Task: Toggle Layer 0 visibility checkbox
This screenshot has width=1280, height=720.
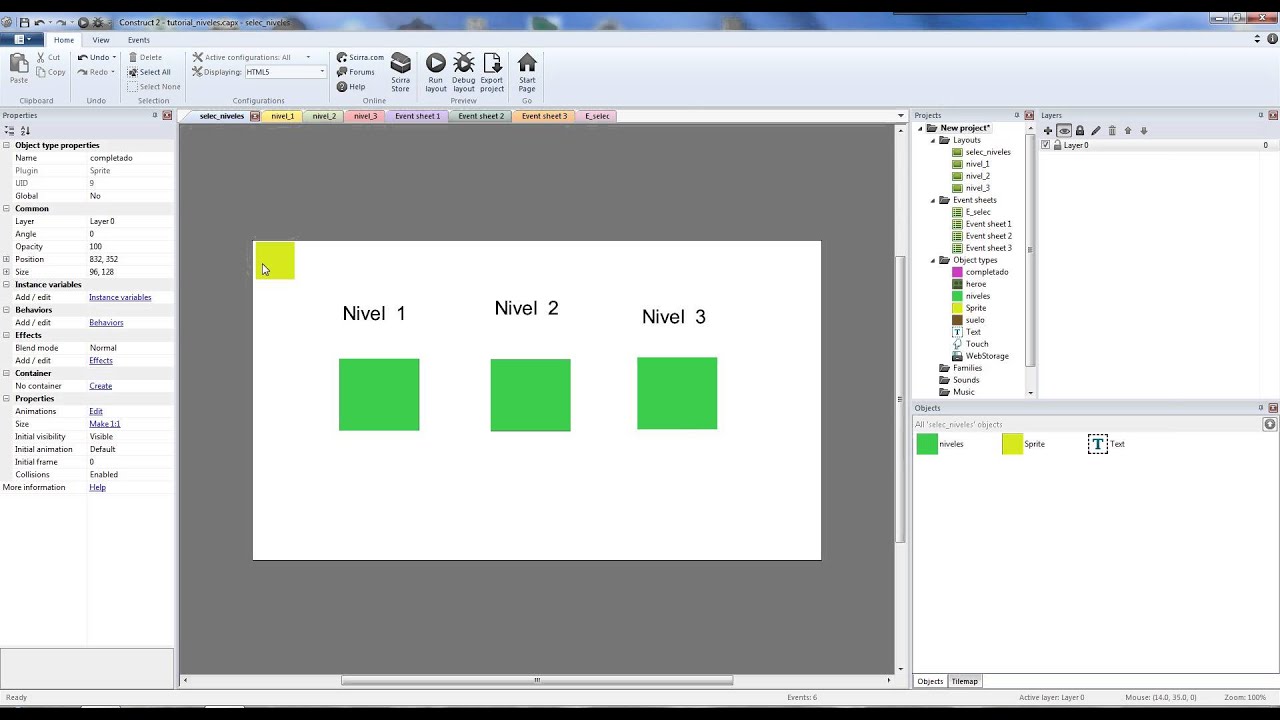Action: point(1046,145)
